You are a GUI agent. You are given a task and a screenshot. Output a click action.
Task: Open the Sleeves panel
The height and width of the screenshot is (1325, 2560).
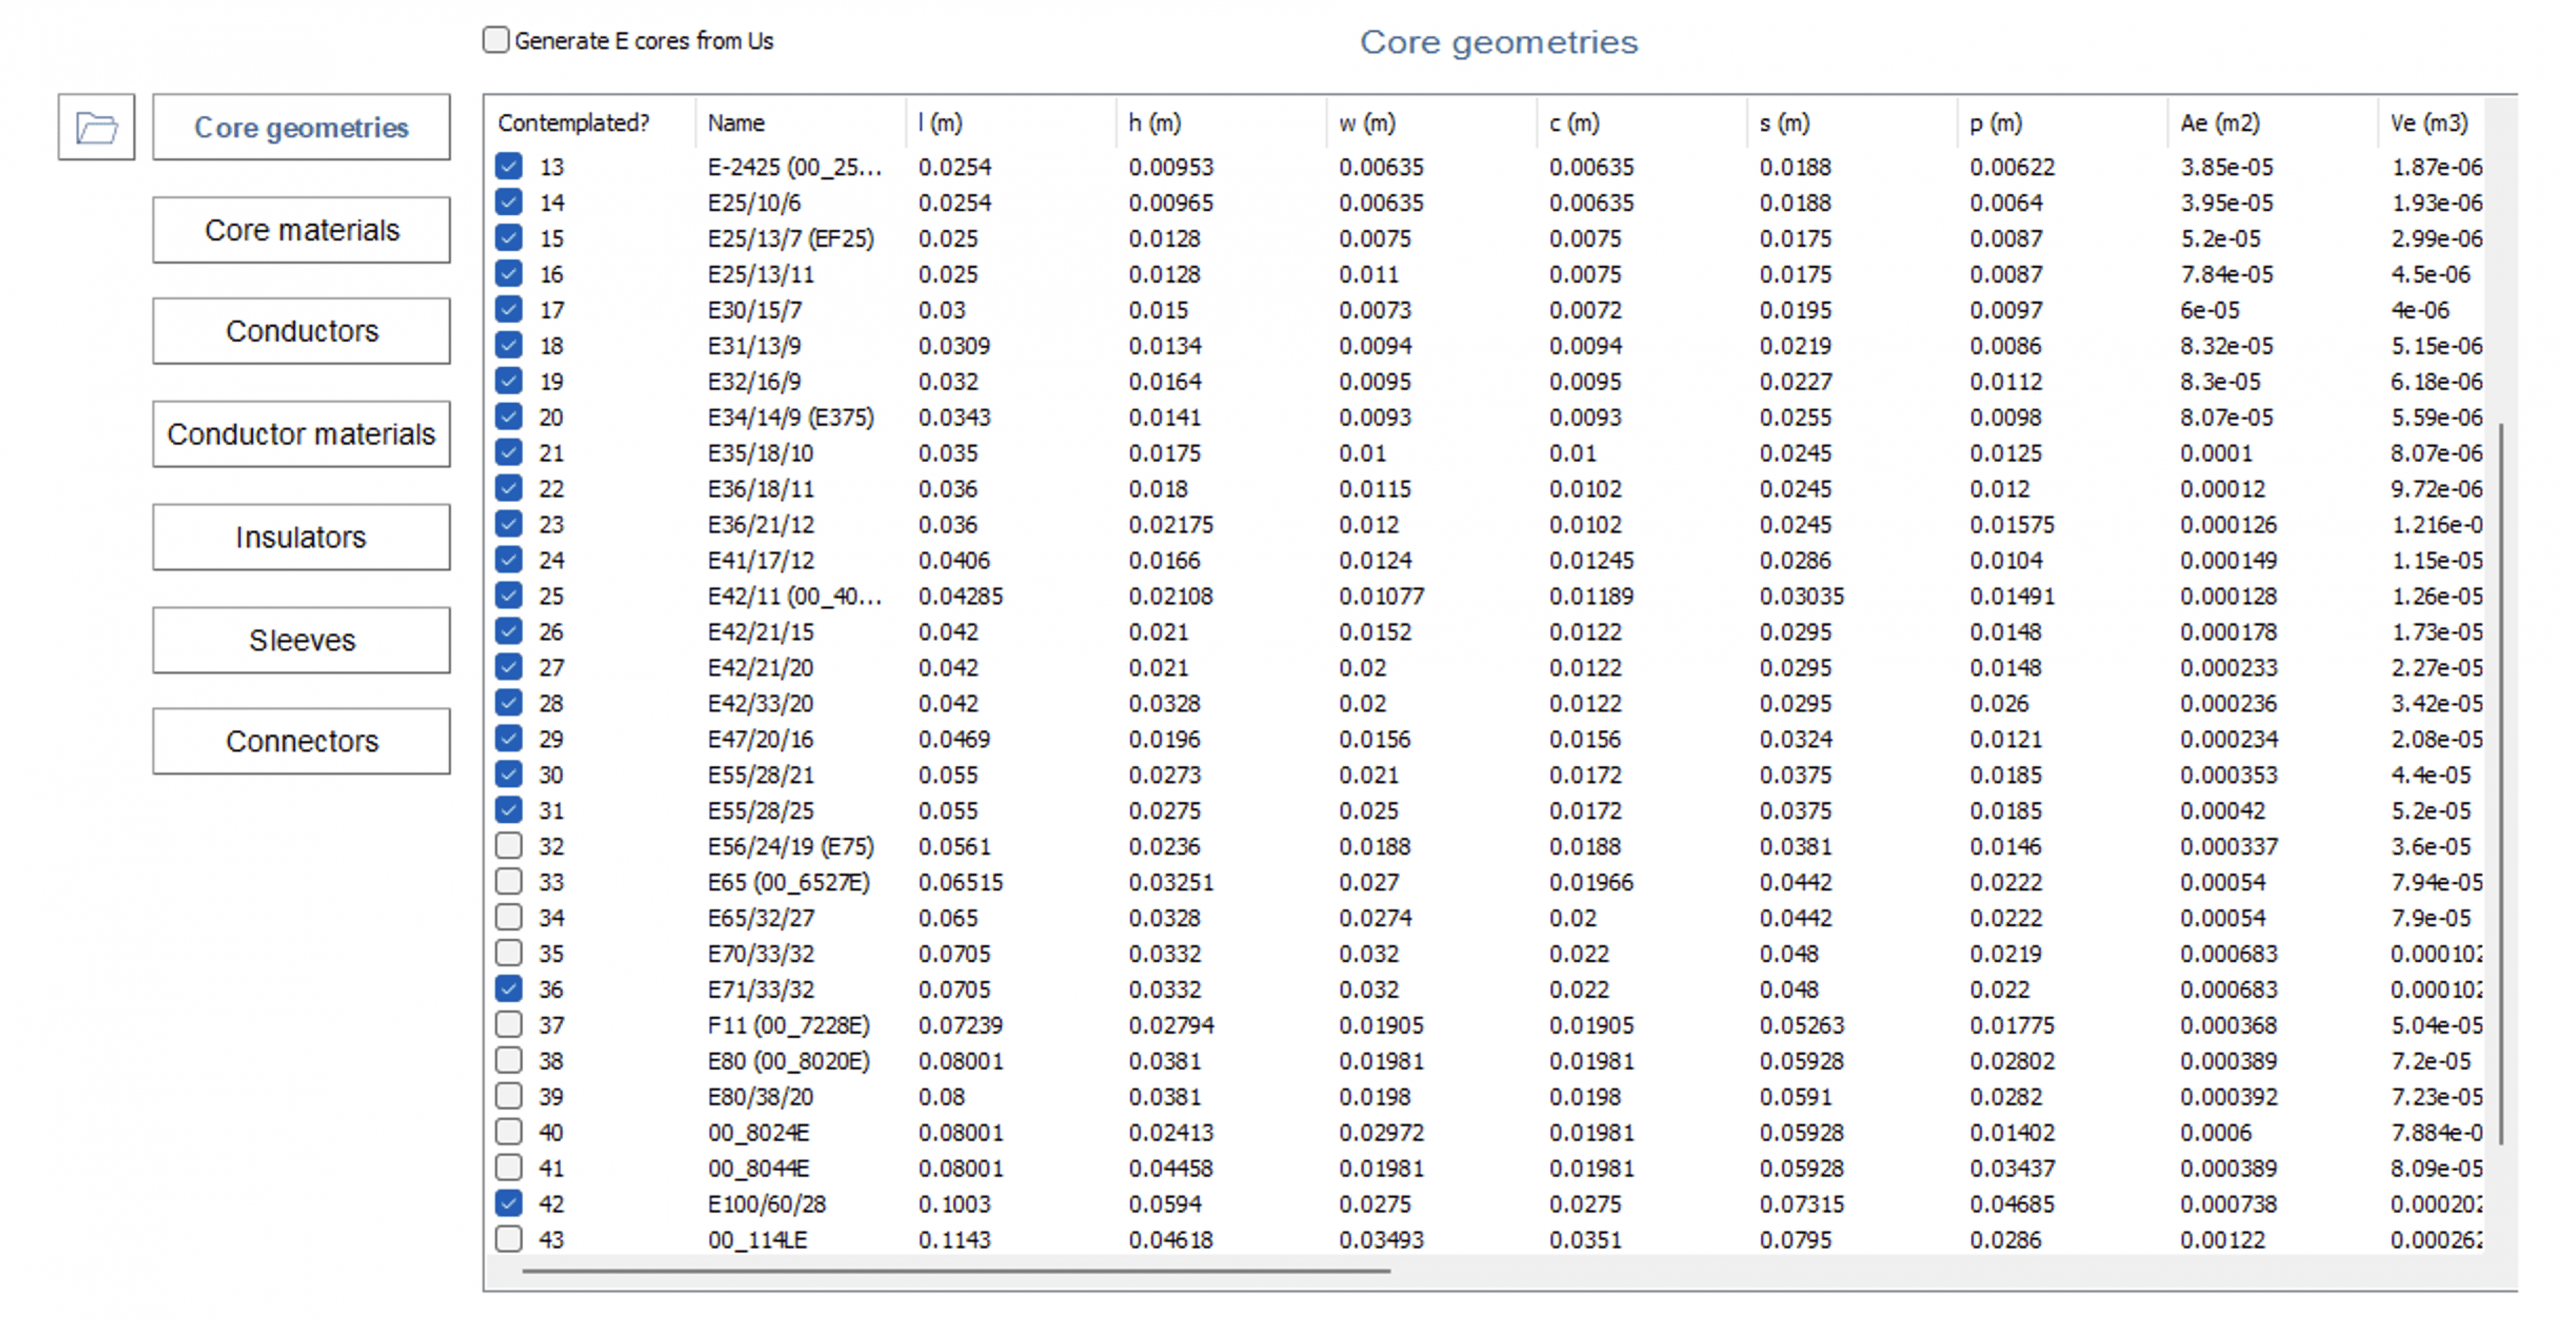pos(301,639)
